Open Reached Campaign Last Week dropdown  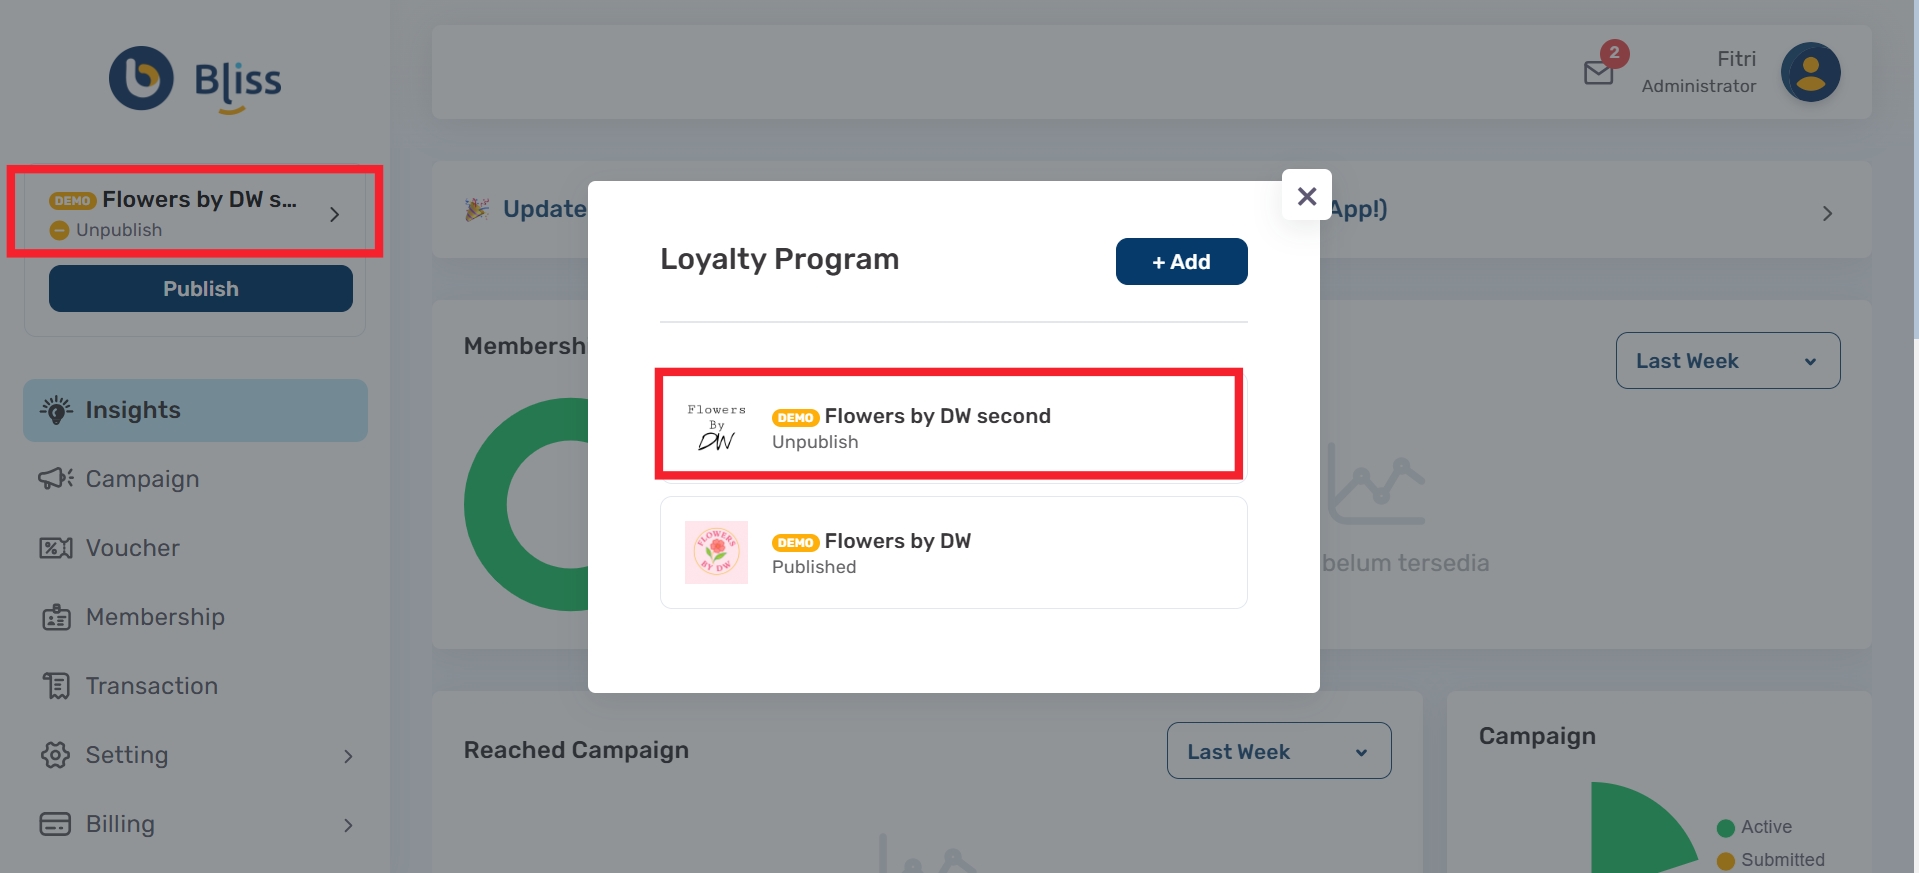click(x=1278, y=751)
